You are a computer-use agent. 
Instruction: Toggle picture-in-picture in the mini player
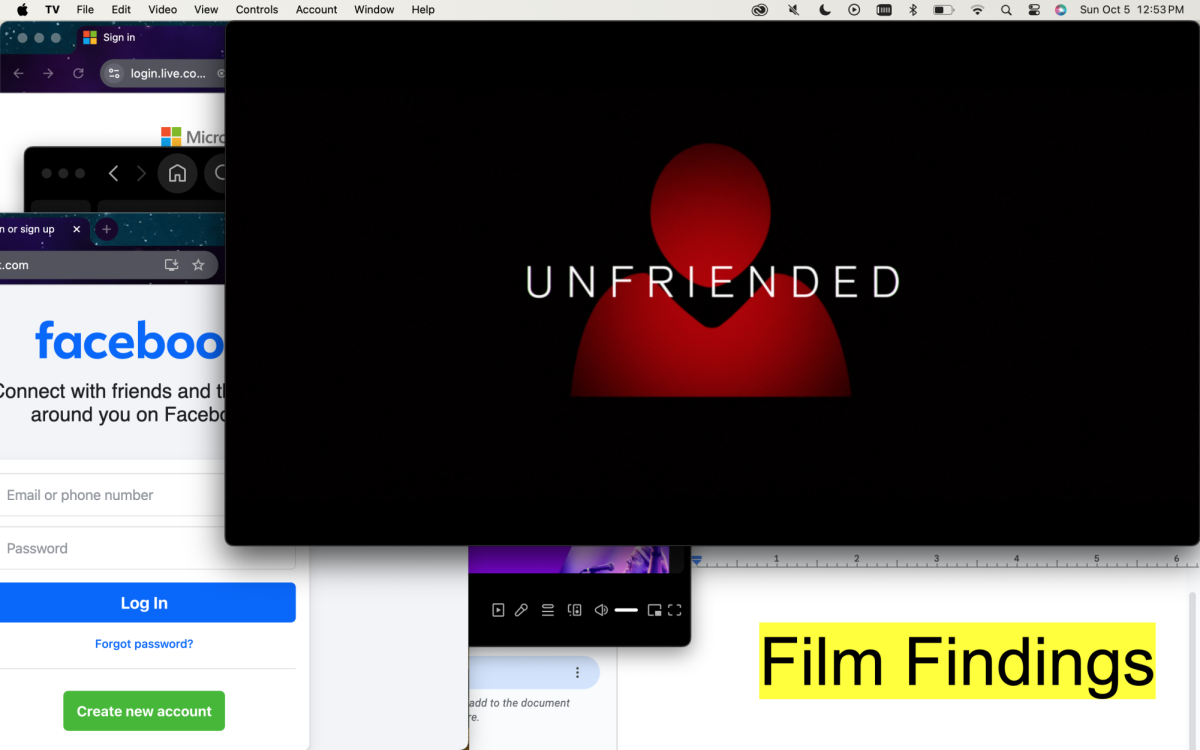click(x=654, y=610)
